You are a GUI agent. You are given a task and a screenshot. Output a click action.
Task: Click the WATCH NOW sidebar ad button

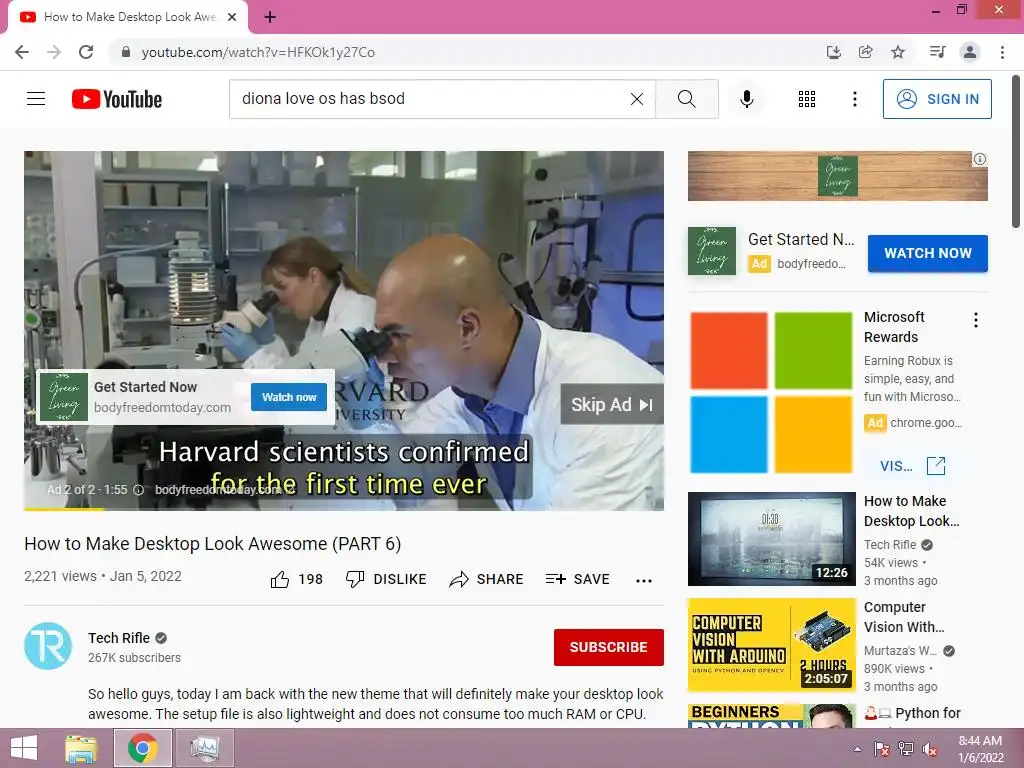927,253
